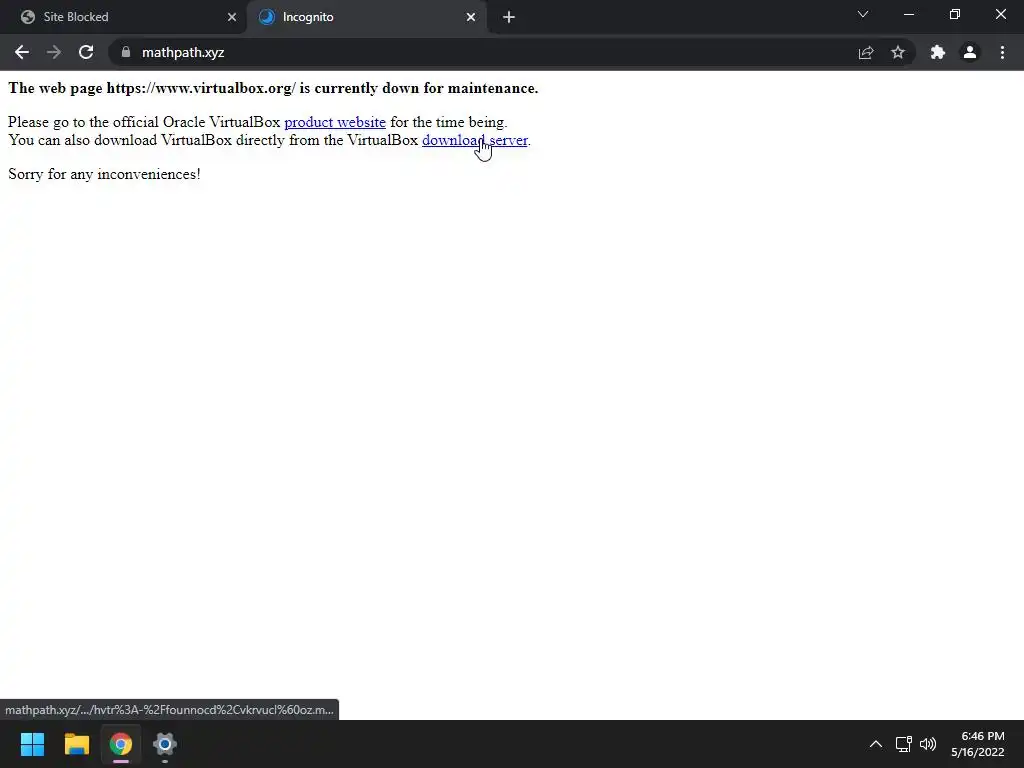Viewport: 1024px width, 768px height.
Task: Open network status tray icon
Action: click(904, 744)
